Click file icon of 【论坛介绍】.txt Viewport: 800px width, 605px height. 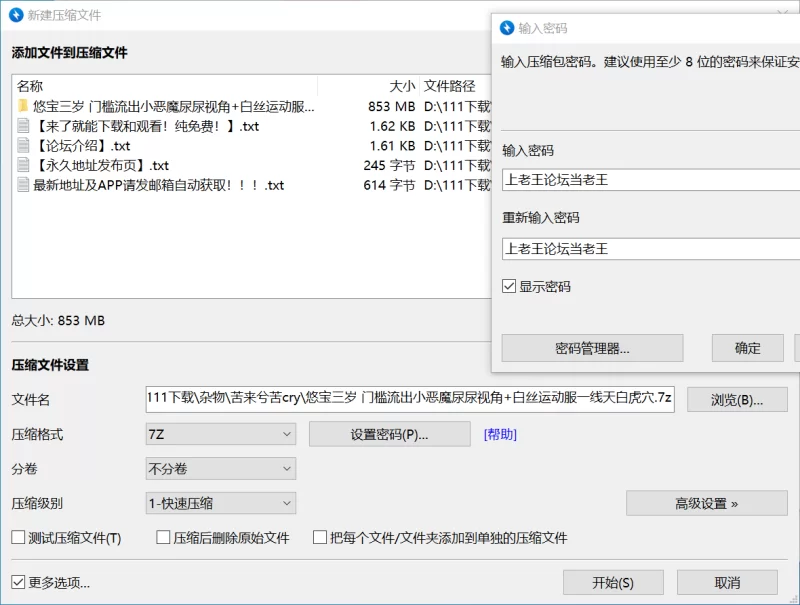point(23,146)
